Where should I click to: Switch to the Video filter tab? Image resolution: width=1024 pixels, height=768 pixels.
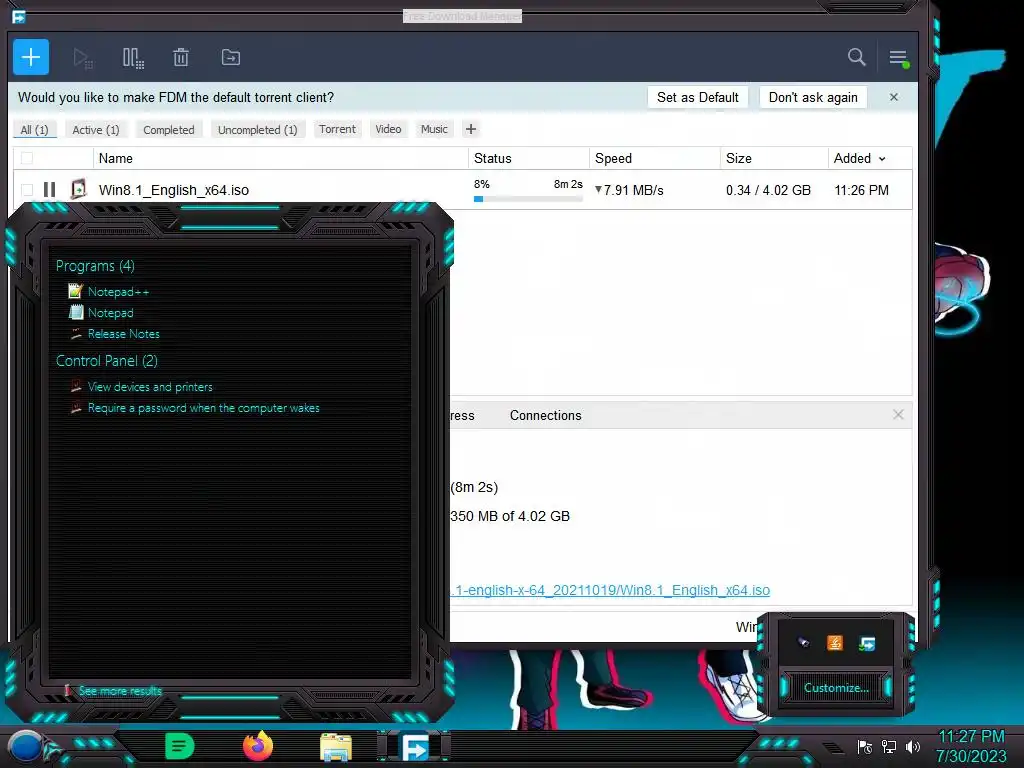click(x=388, y=129)
